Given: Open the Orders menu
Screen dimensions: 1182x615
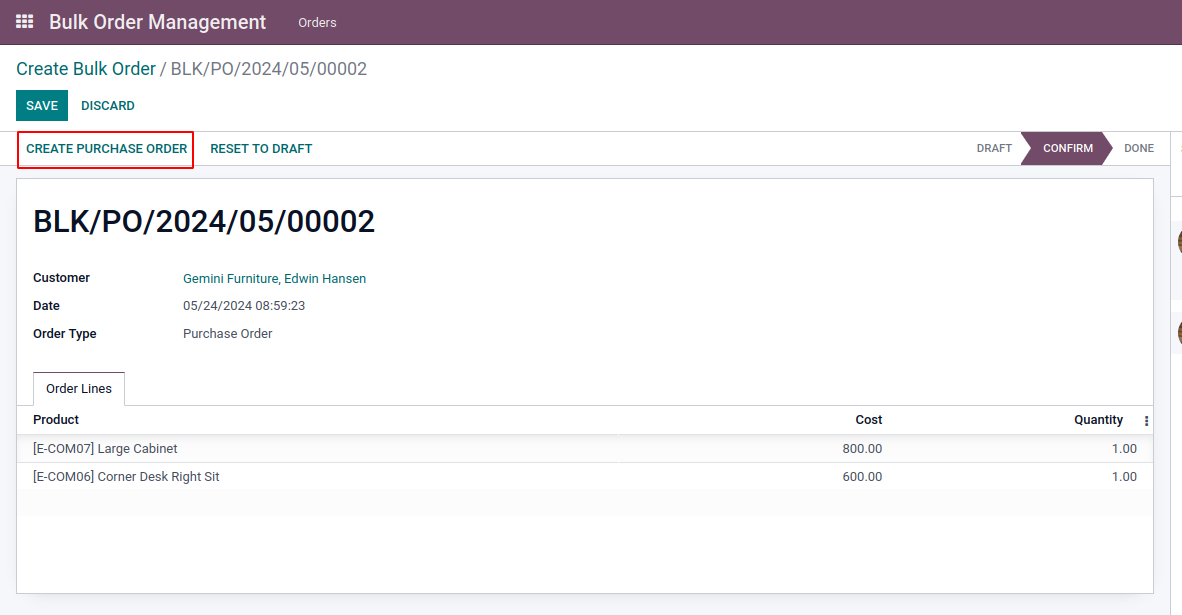Looking at the screenshot, I should pos(317,23).
